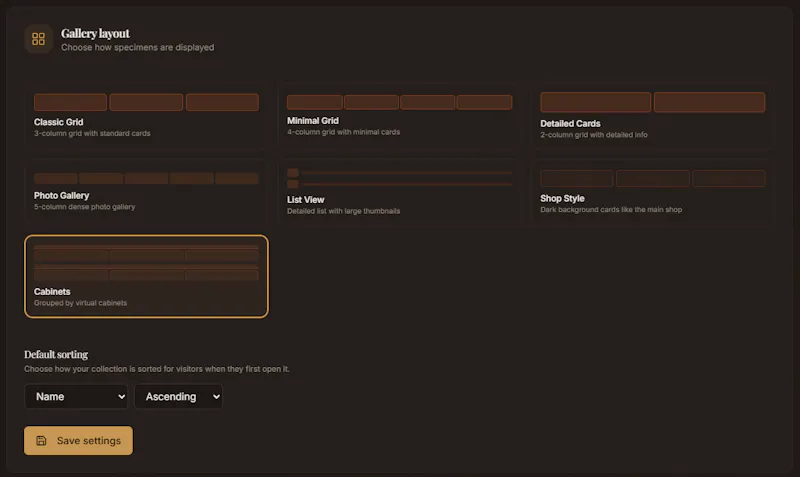Click the Default sorting heading
Screen dimensions: 800x477
(56, 354)
